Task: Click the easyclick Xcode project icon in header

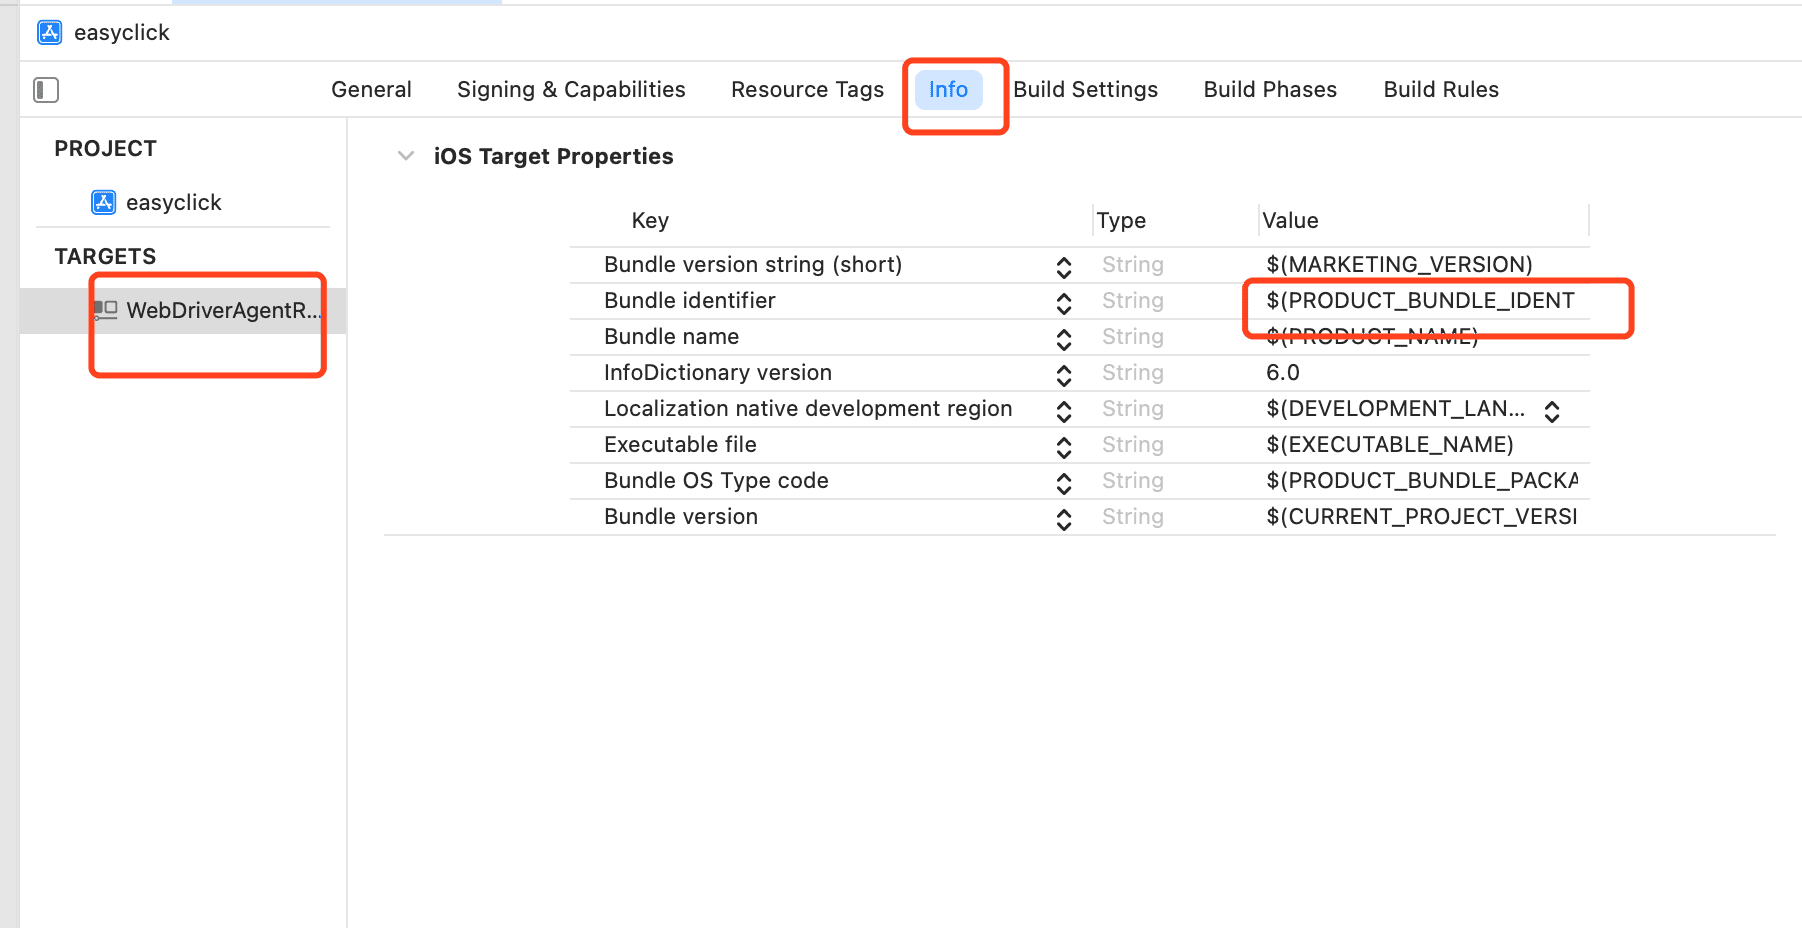Action: pyautogui.click(x=49, y=32)
